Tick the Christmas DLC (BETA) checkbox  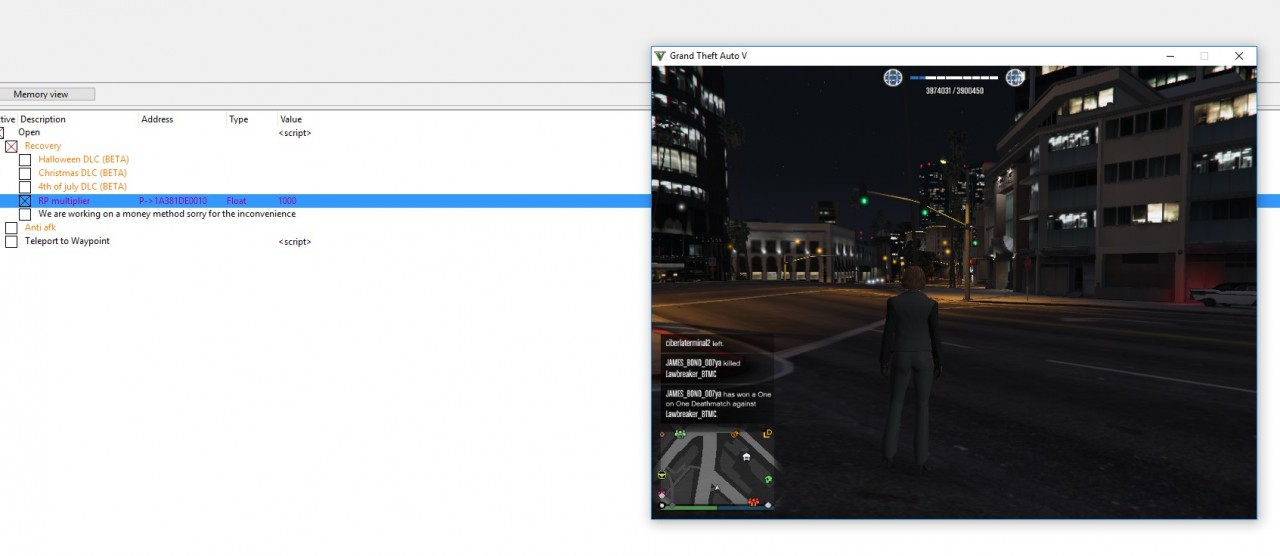[x=25, y=174]
